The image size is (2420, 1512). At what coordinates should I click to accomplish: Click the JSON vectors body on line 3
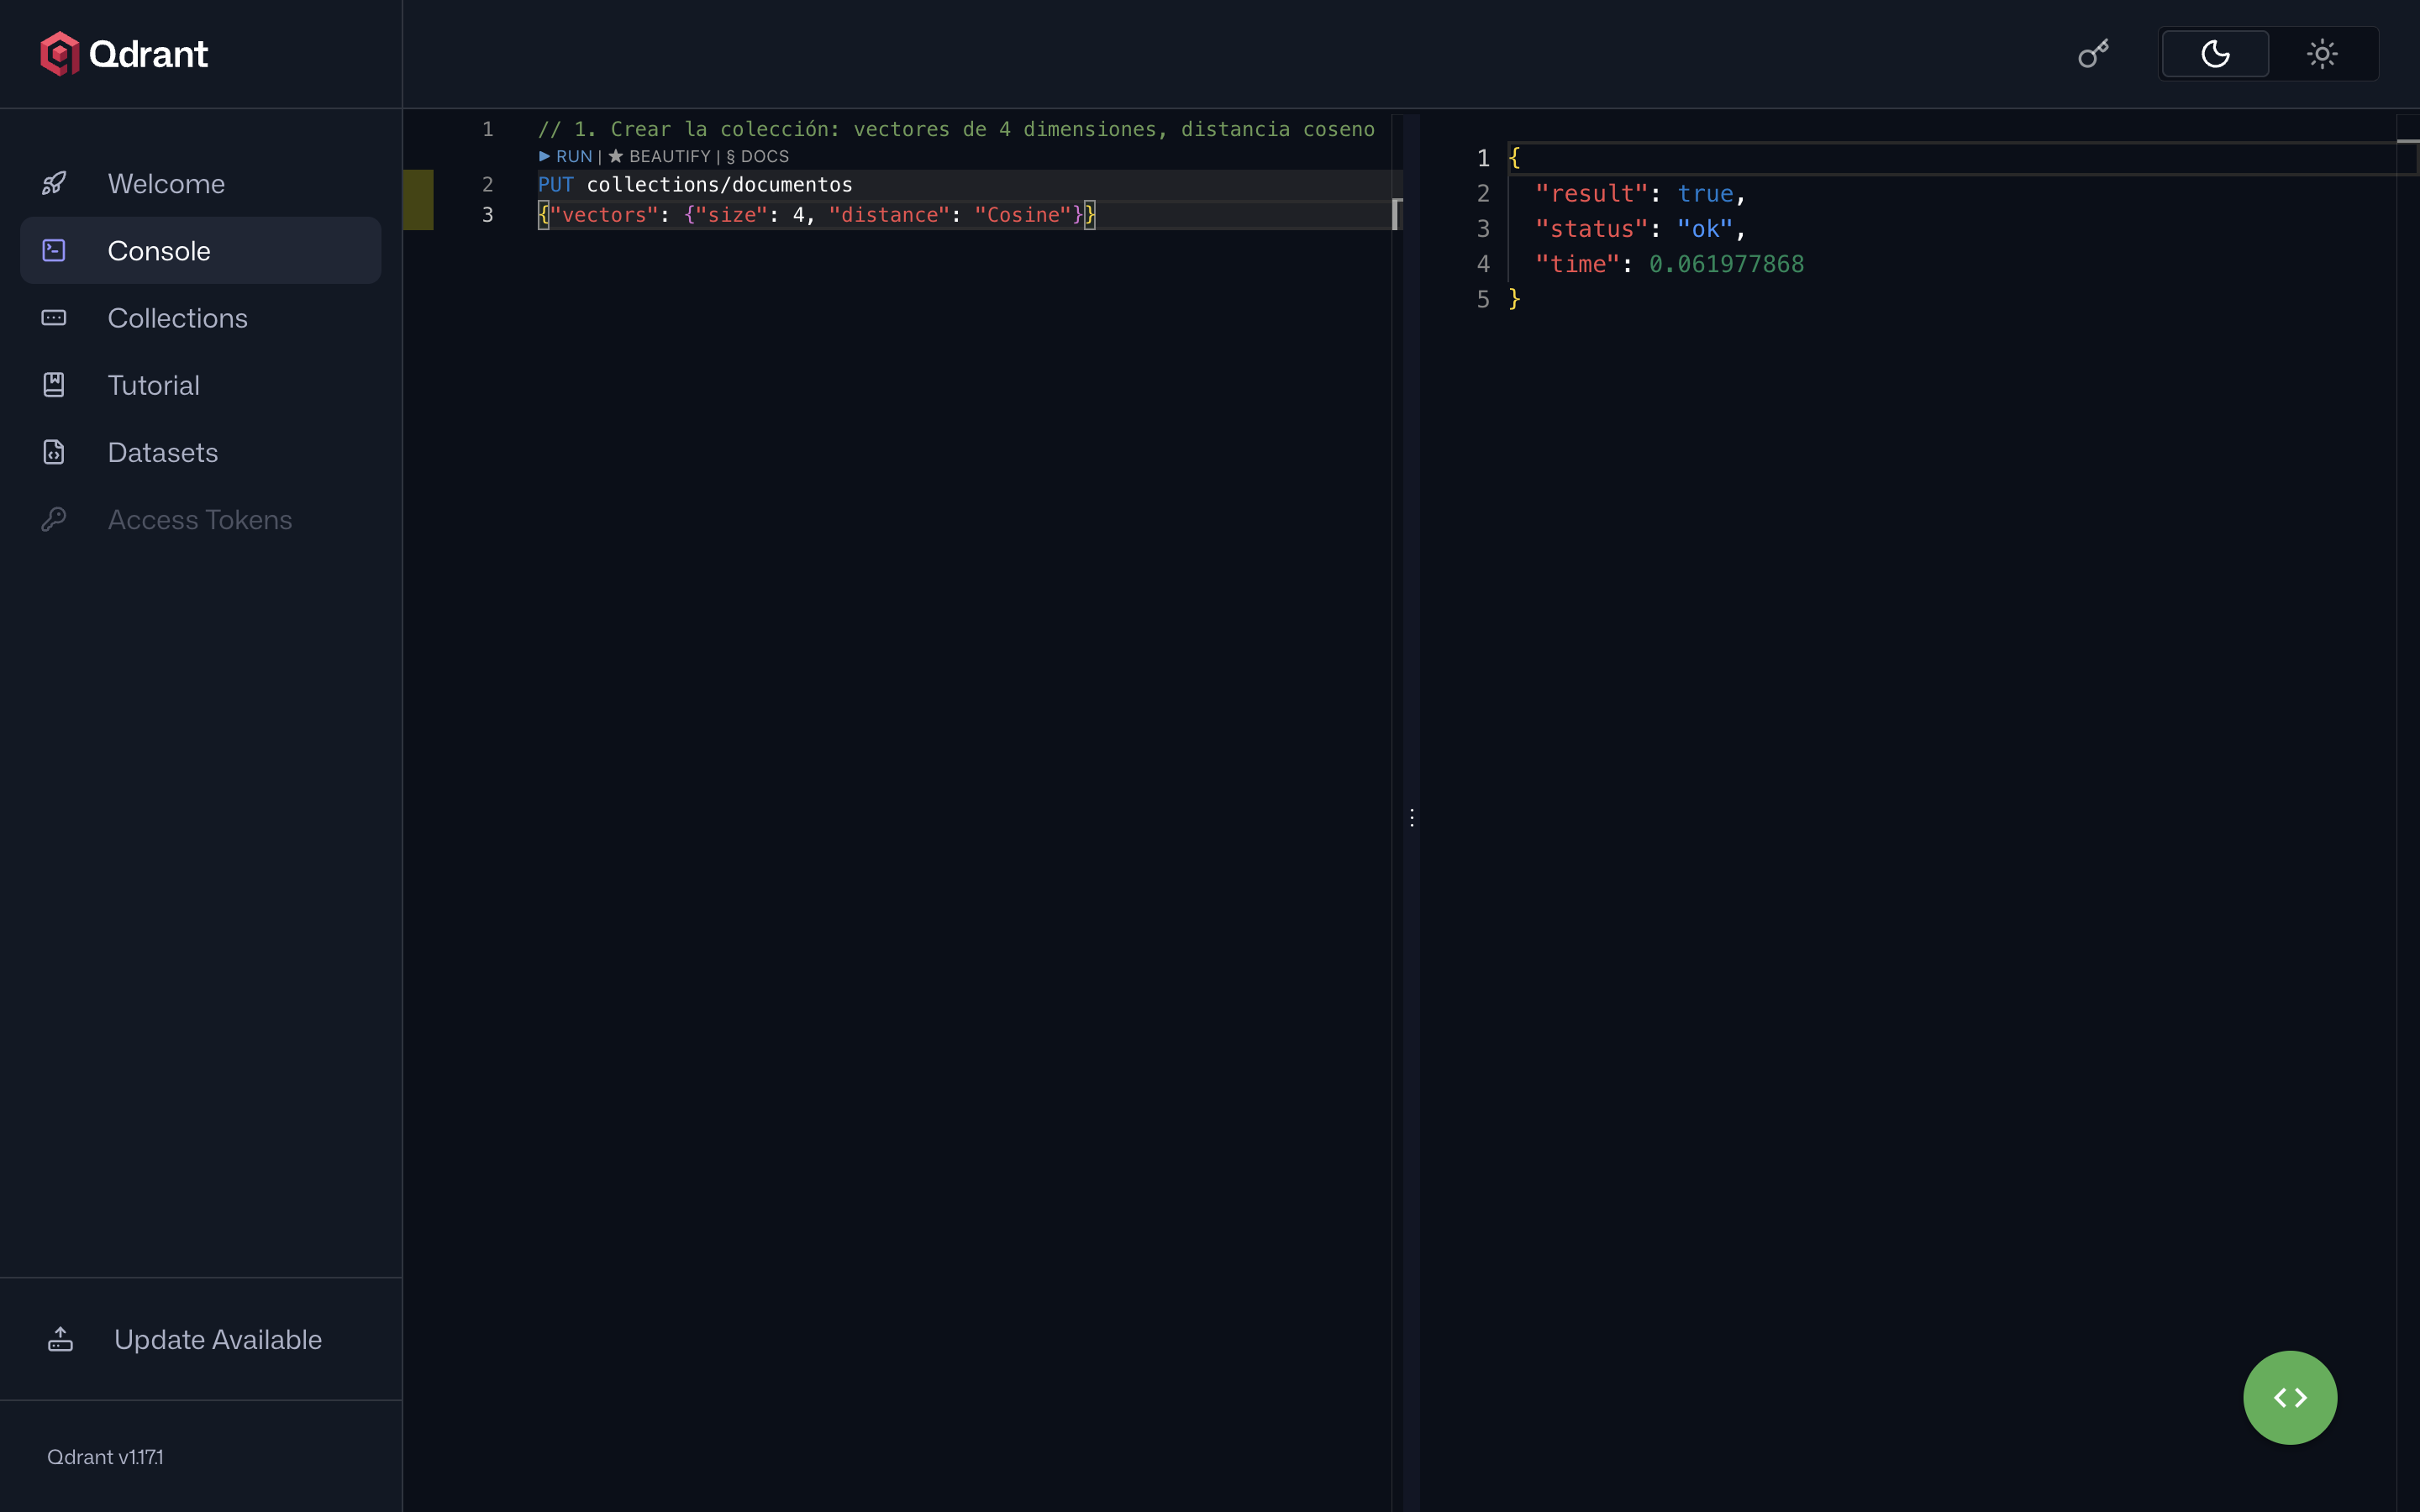coord(816,214)
